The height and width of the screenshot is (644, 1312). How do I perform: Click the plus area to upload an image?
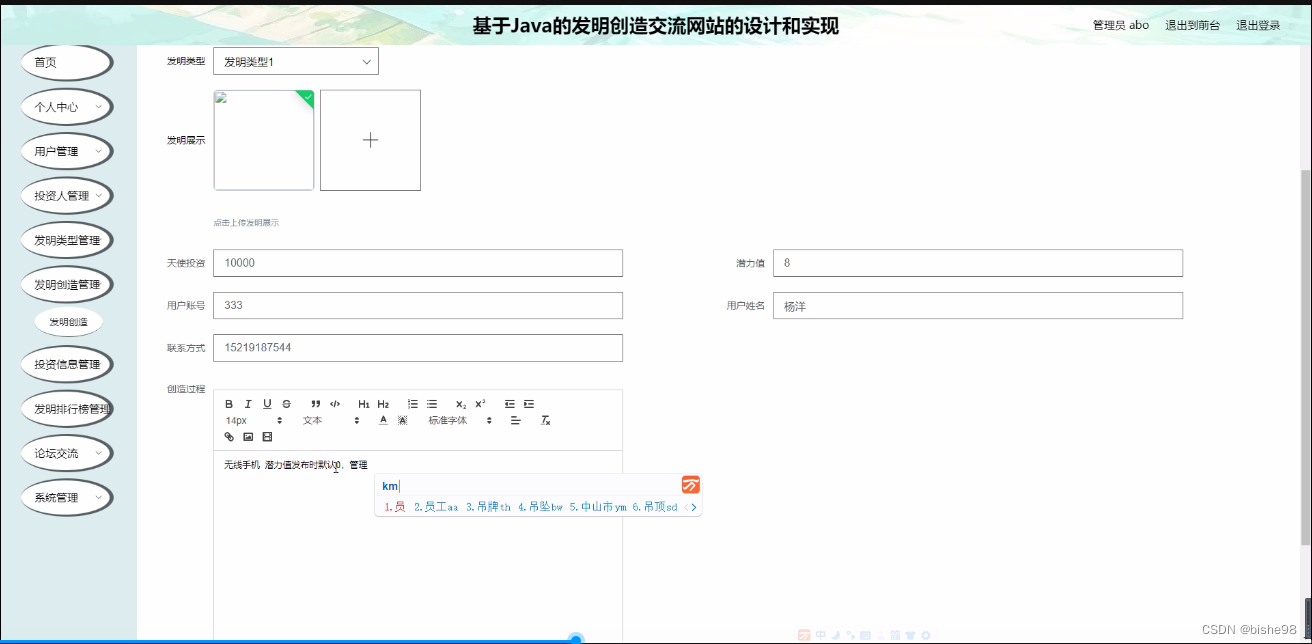tap(370, 140)
